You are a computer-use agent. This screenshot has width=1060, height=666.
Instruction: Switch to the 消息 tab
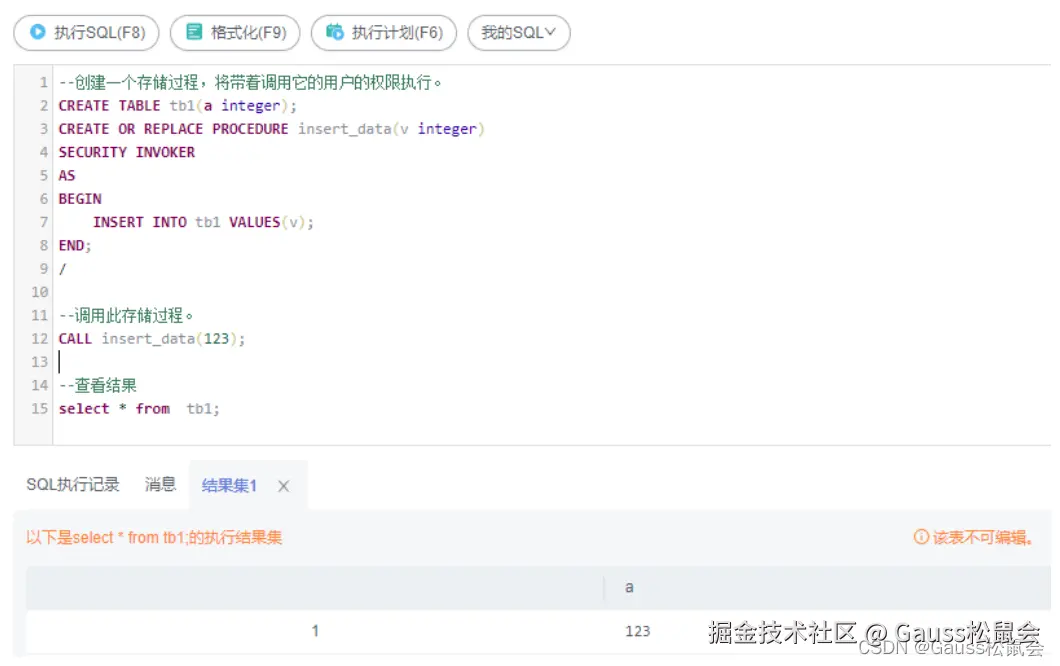[160, 485]
